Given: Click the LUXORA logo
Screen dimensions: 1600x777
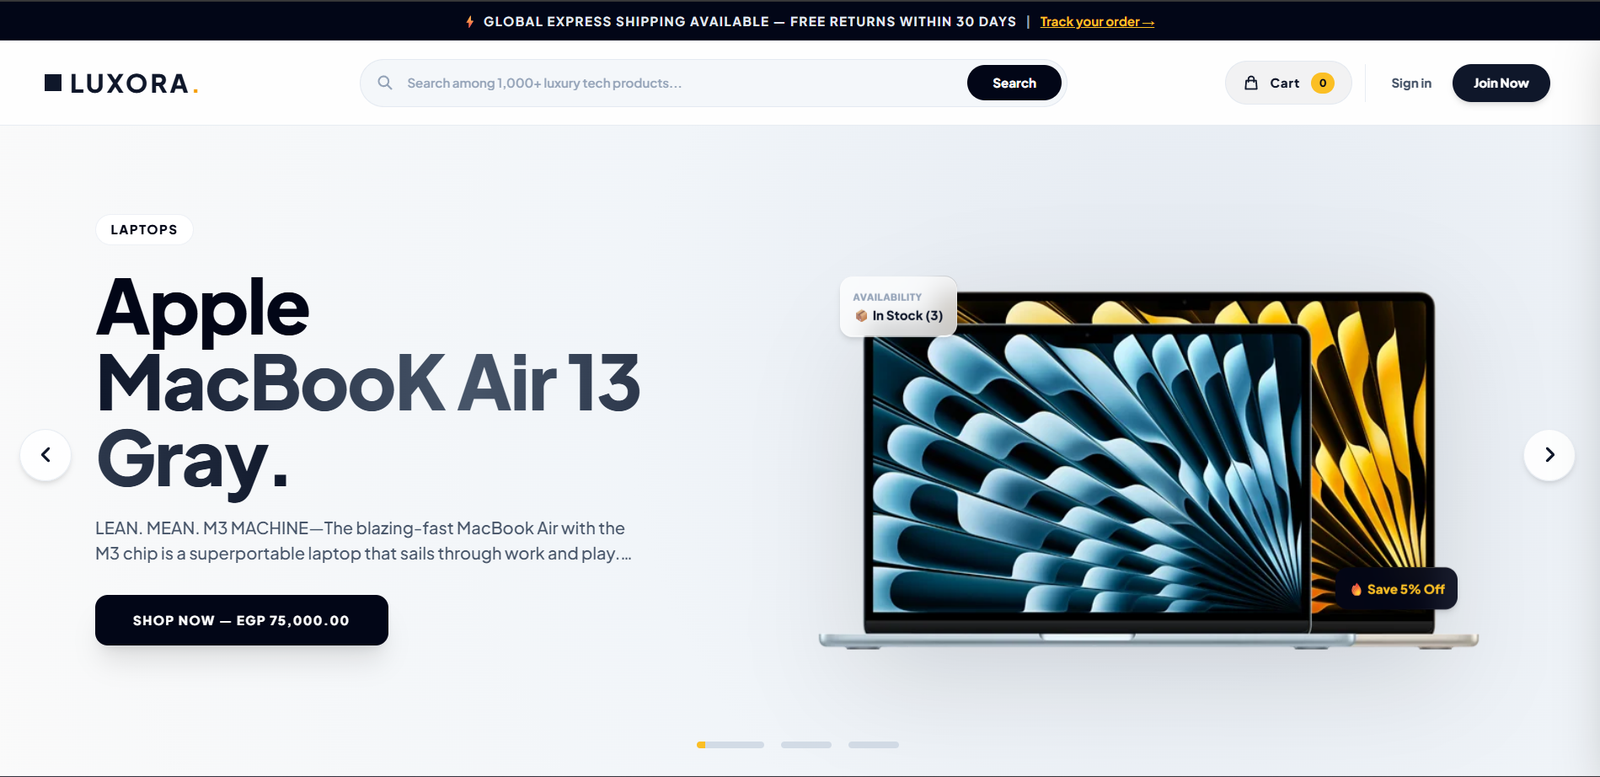Looking at the screenshot, I should (121, 83).
